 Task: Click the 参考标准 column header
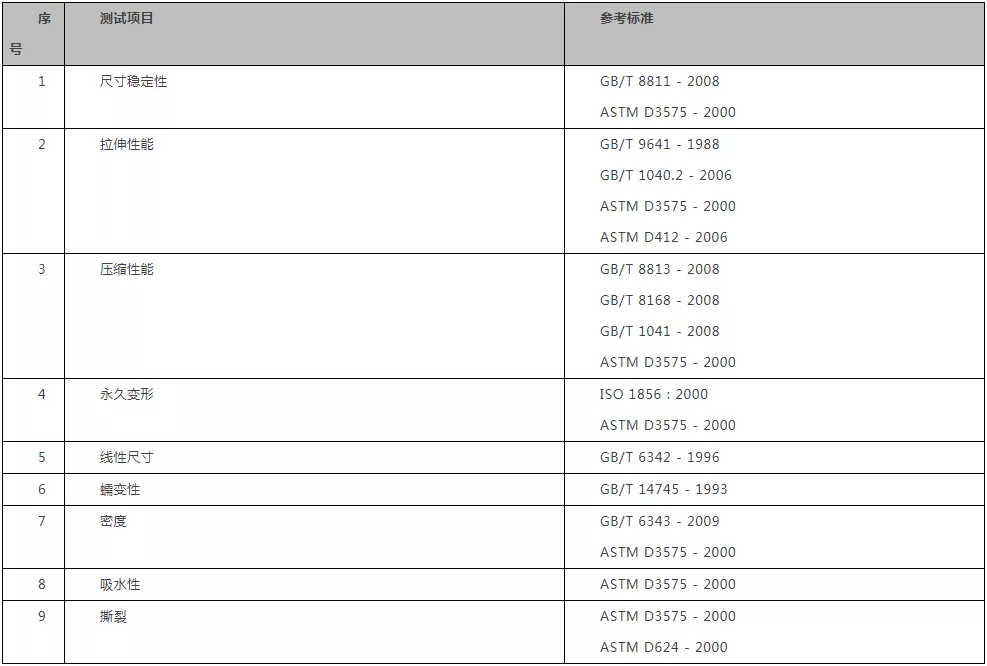pyautogui.click(x=627, y=19)
